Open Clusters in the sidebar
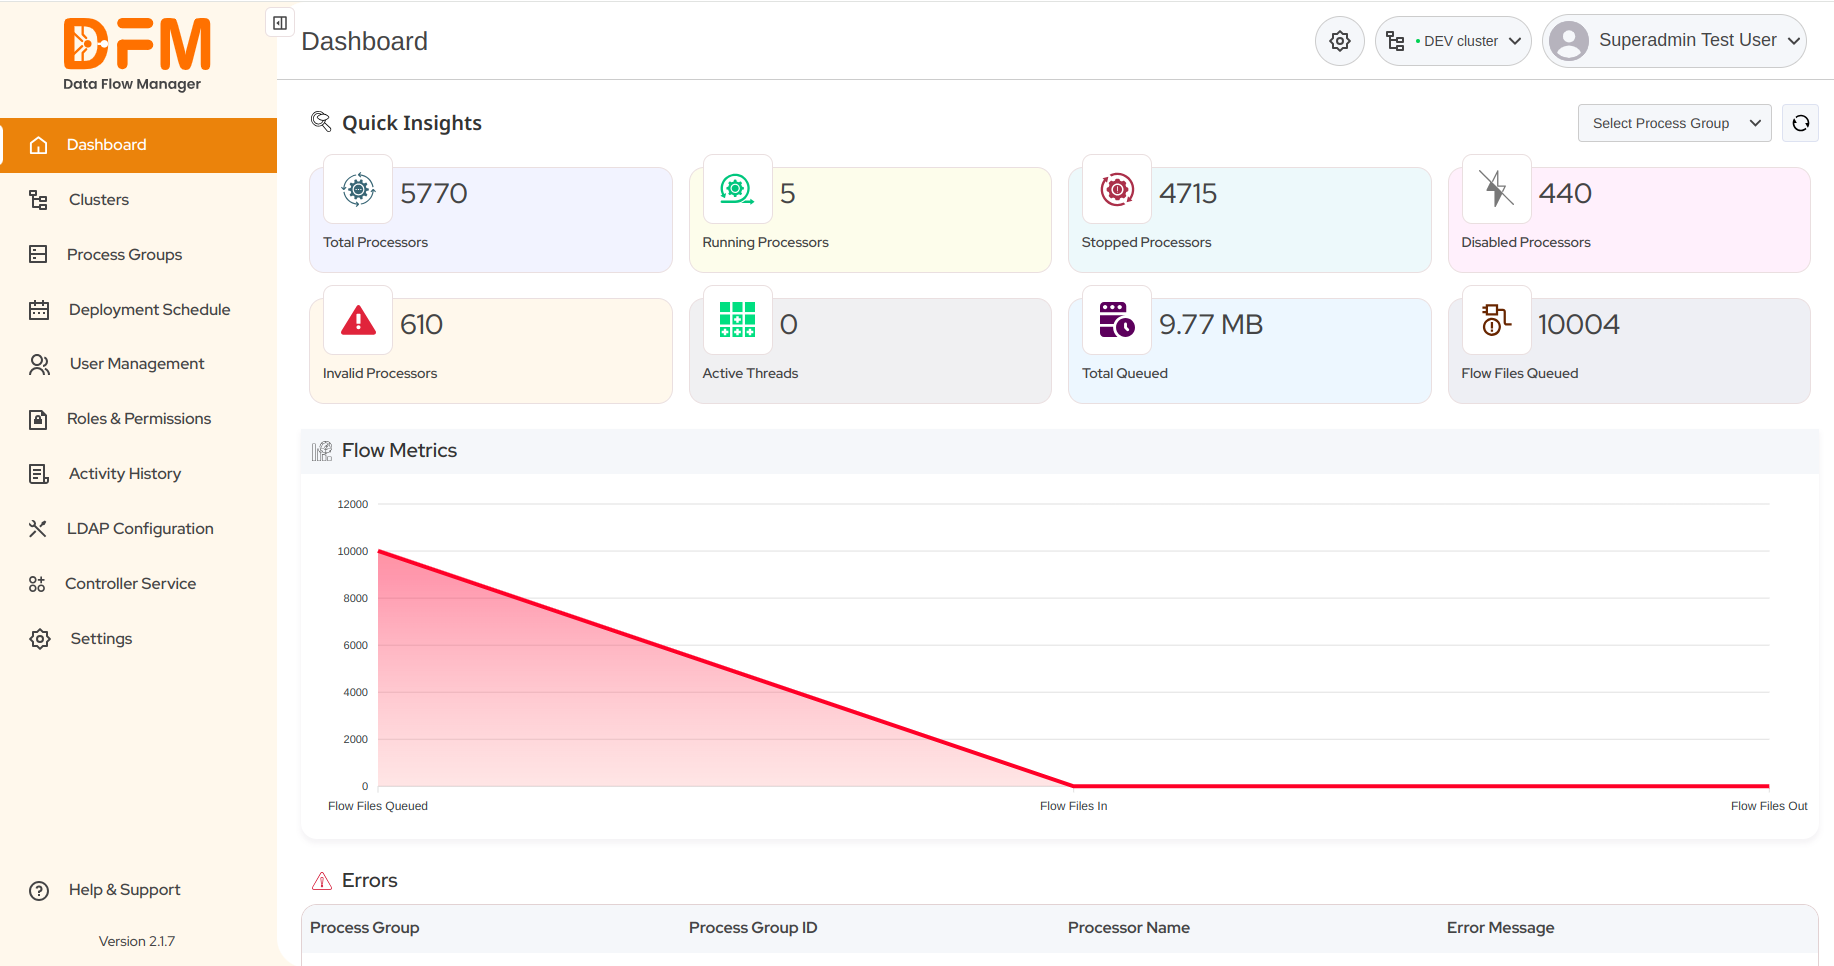This screenshot has width=1834, height=966. pos(99,200)
